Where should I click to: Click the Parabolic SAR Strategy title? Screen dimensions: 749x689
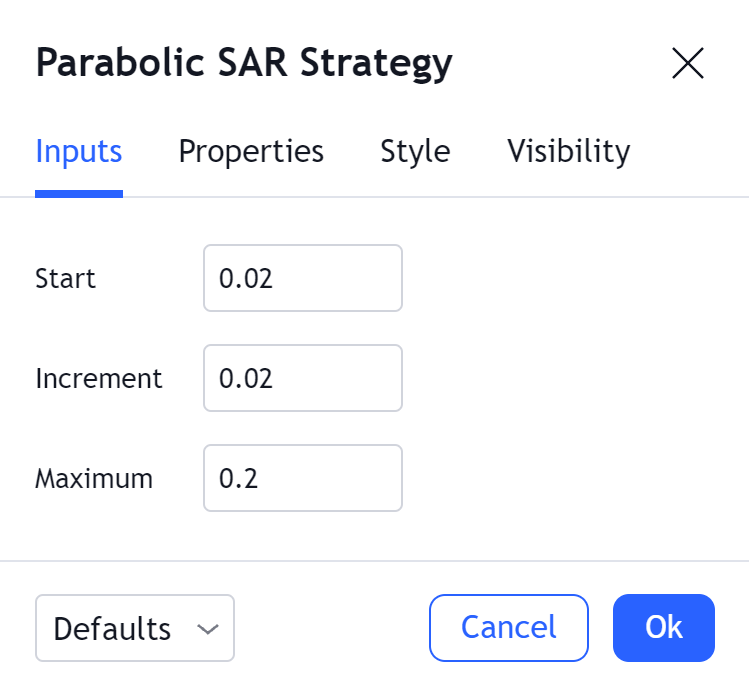point(244,63)
